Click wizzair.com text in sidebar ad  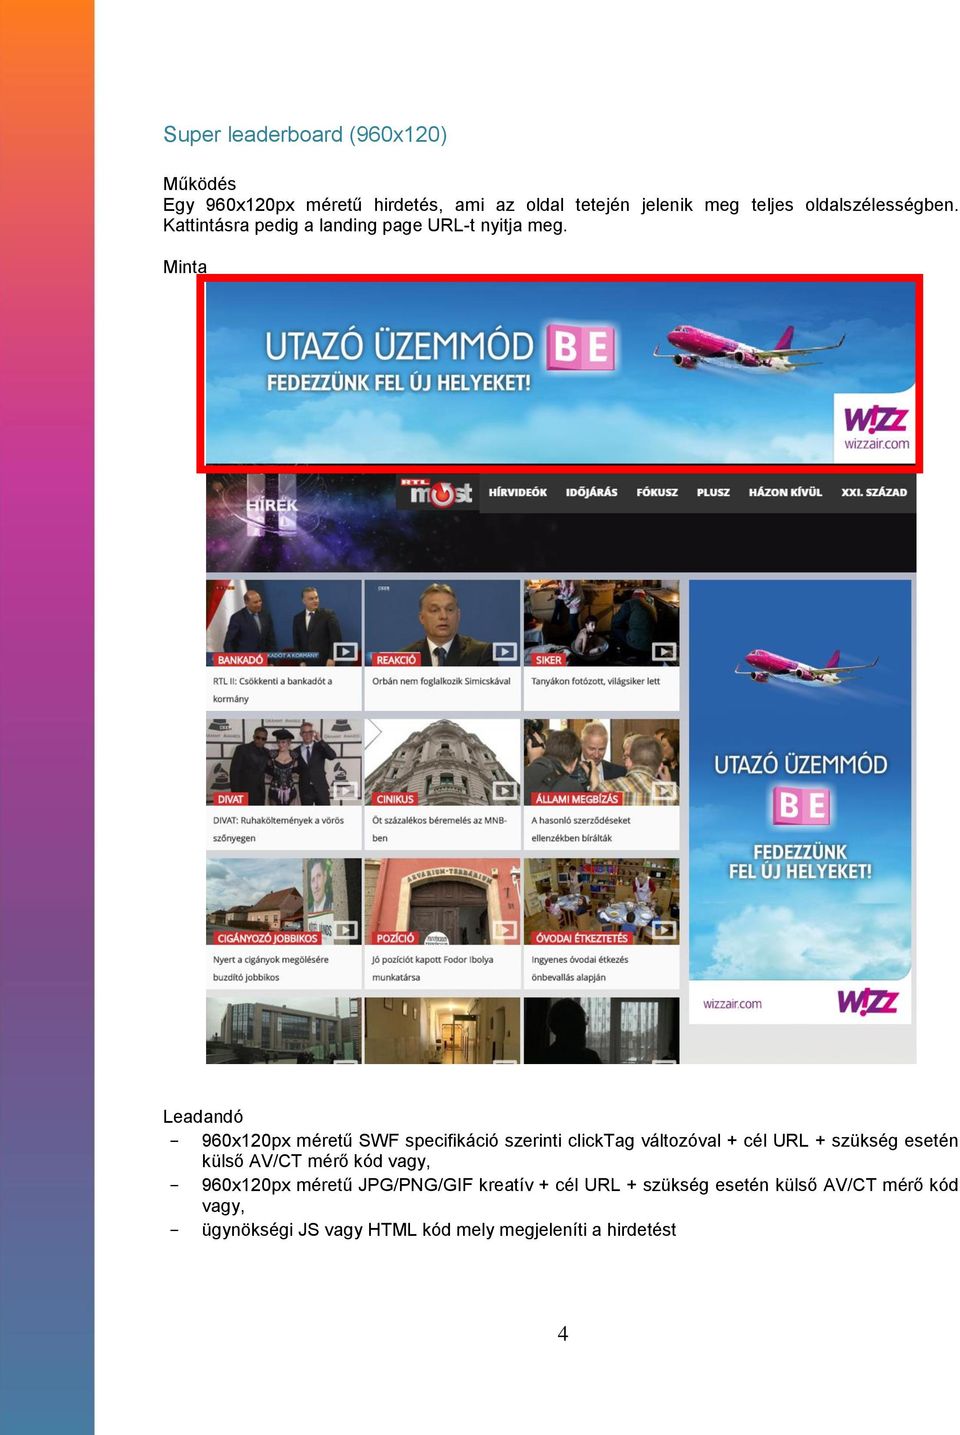tap(732, 1003)
